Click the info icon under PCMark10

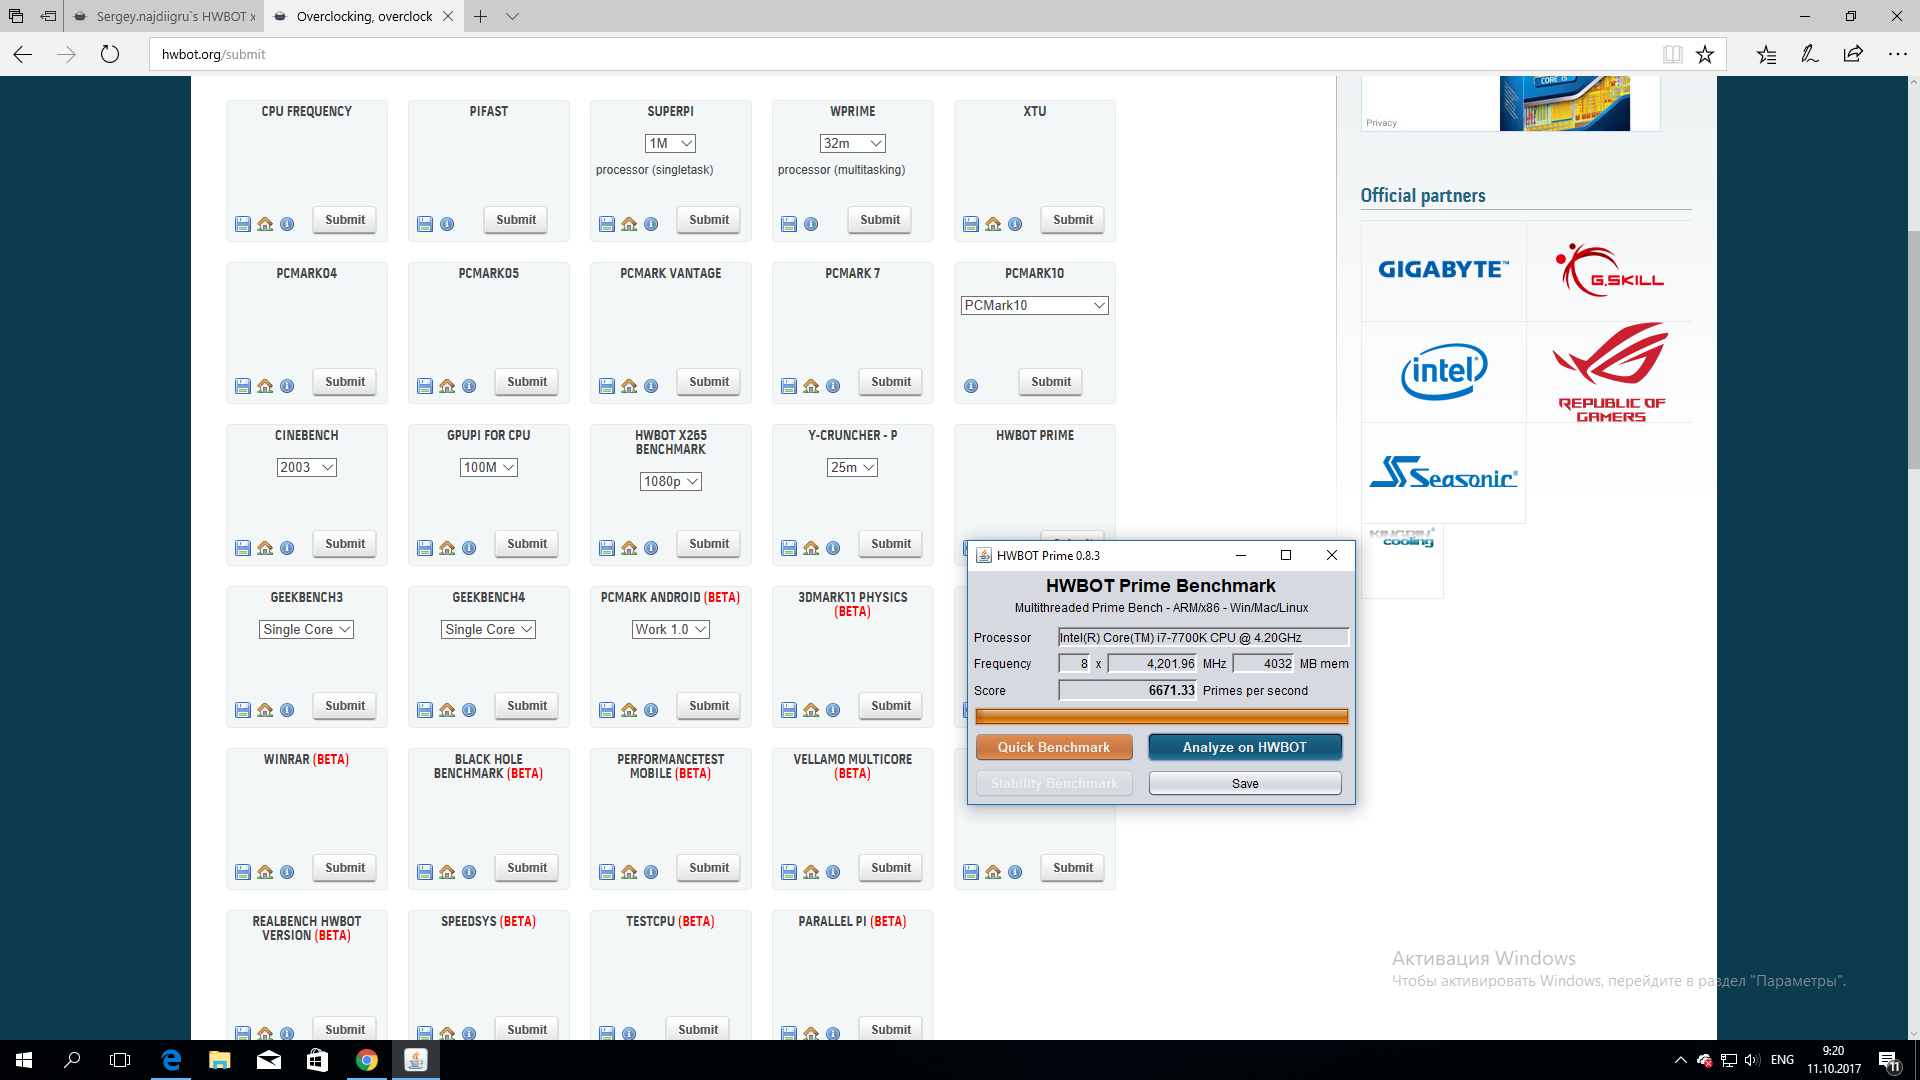tap(971, 386)
